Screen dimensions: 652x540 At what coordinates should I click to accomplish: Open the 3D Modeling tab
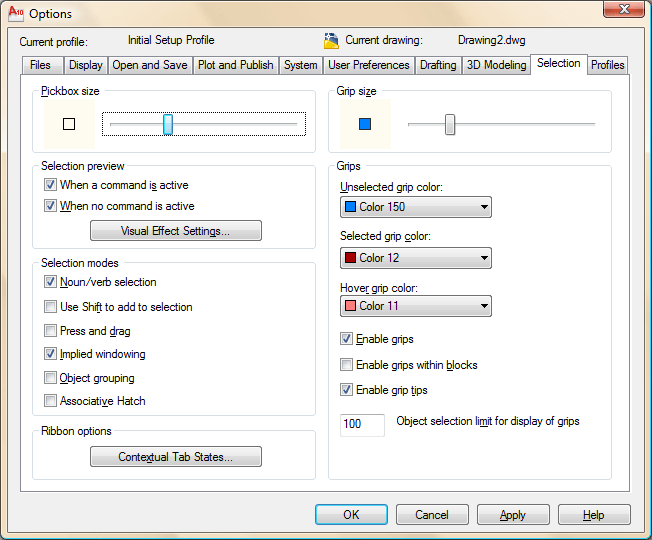coord(496,65)
